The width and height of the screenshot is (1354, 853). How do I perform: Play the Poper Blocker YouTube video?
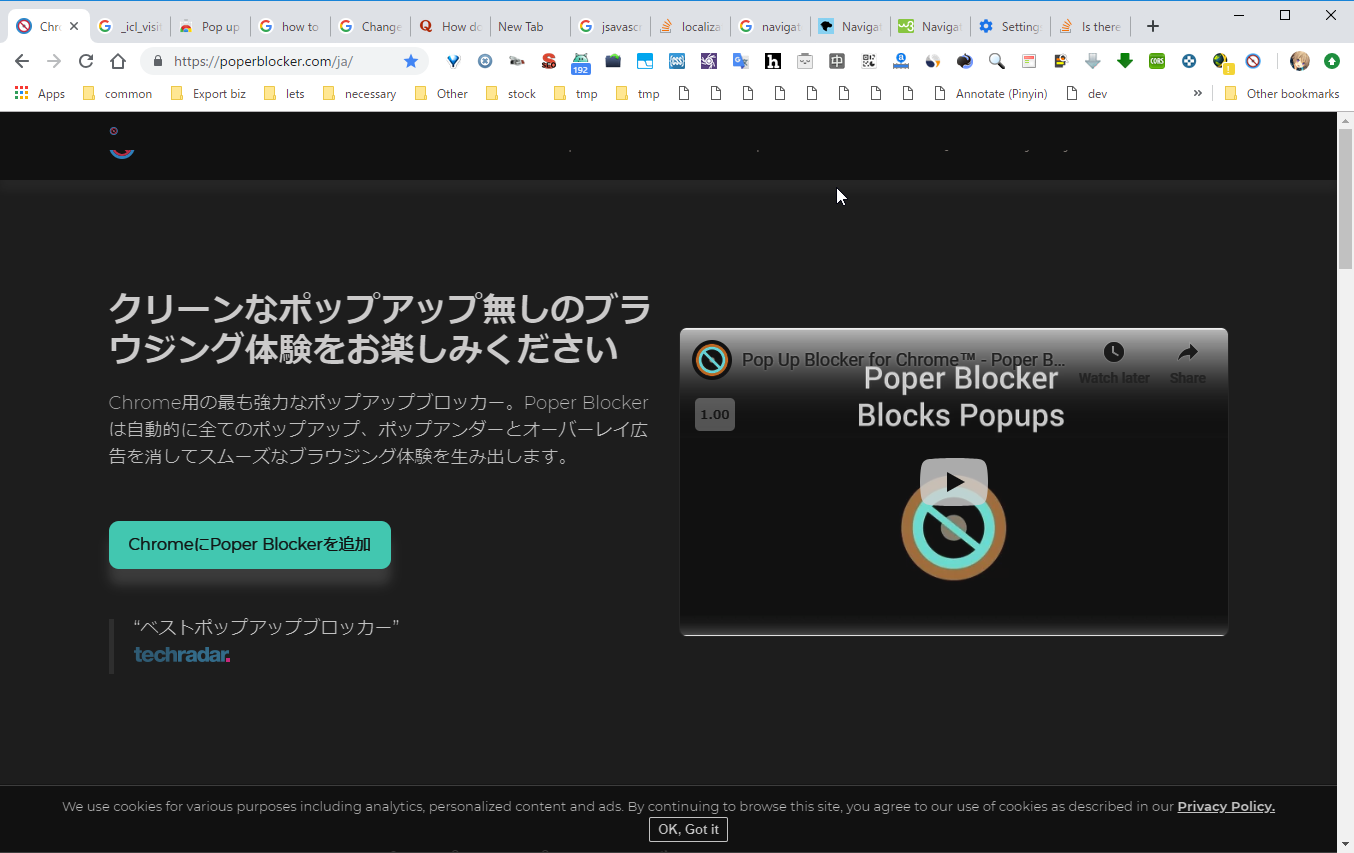953,483
